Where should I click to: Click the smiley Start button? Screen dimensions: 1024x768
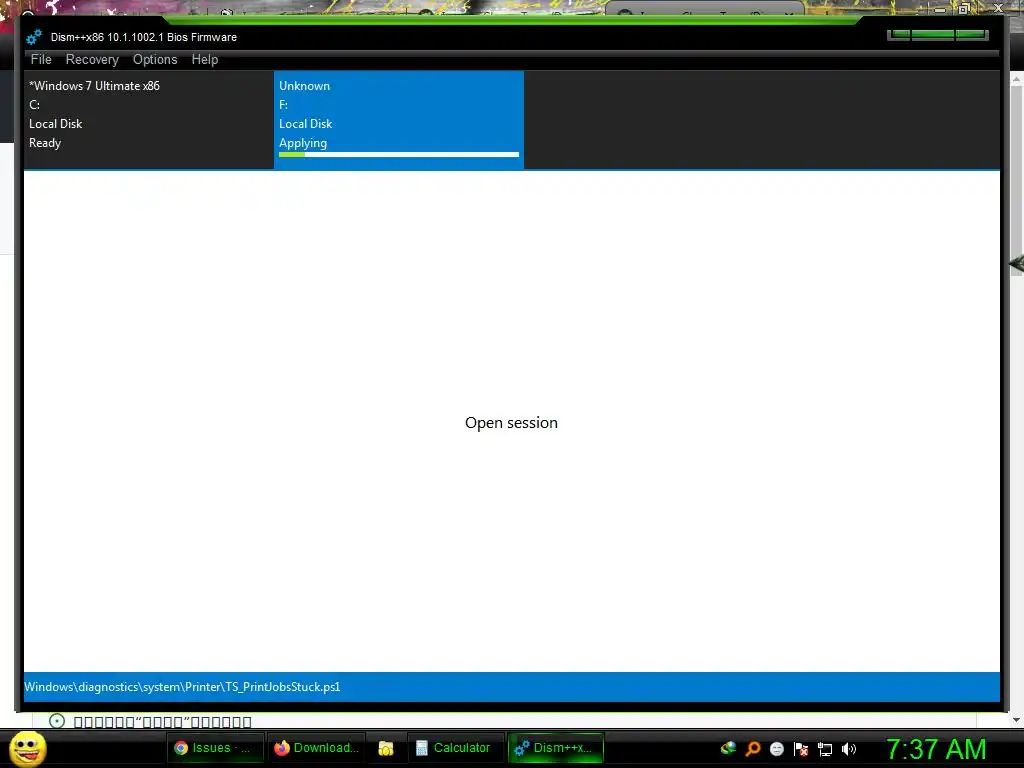[x=28, y=748]
